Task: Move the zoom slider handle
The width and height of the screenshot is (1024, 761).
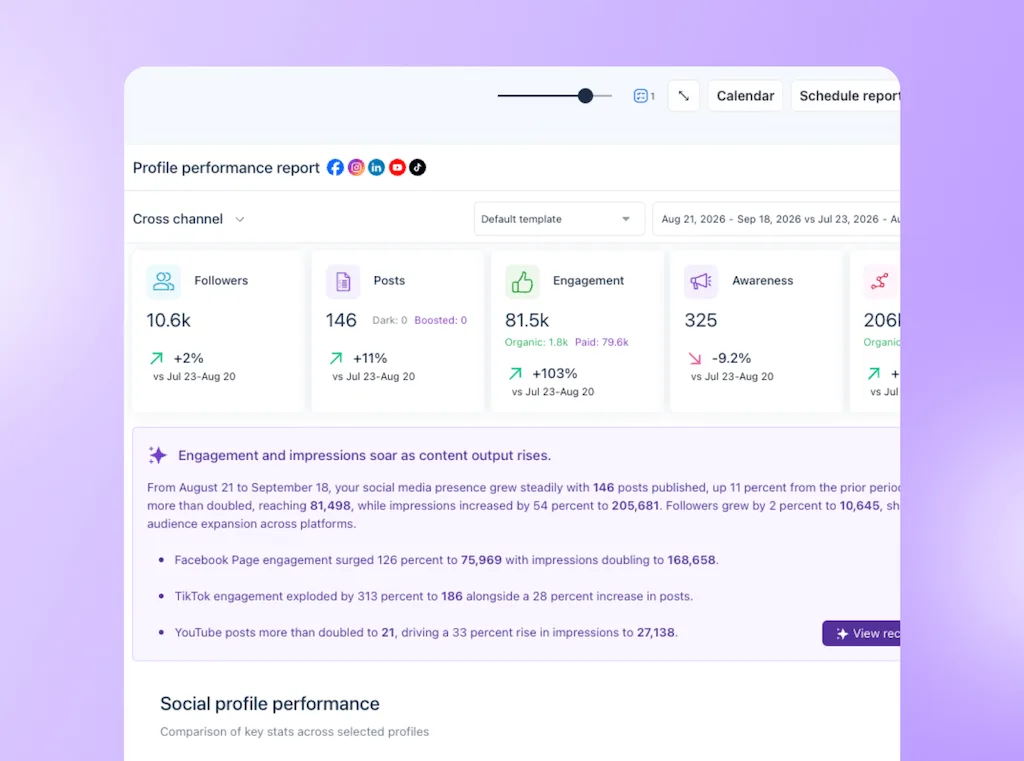Action: [585, 96]
